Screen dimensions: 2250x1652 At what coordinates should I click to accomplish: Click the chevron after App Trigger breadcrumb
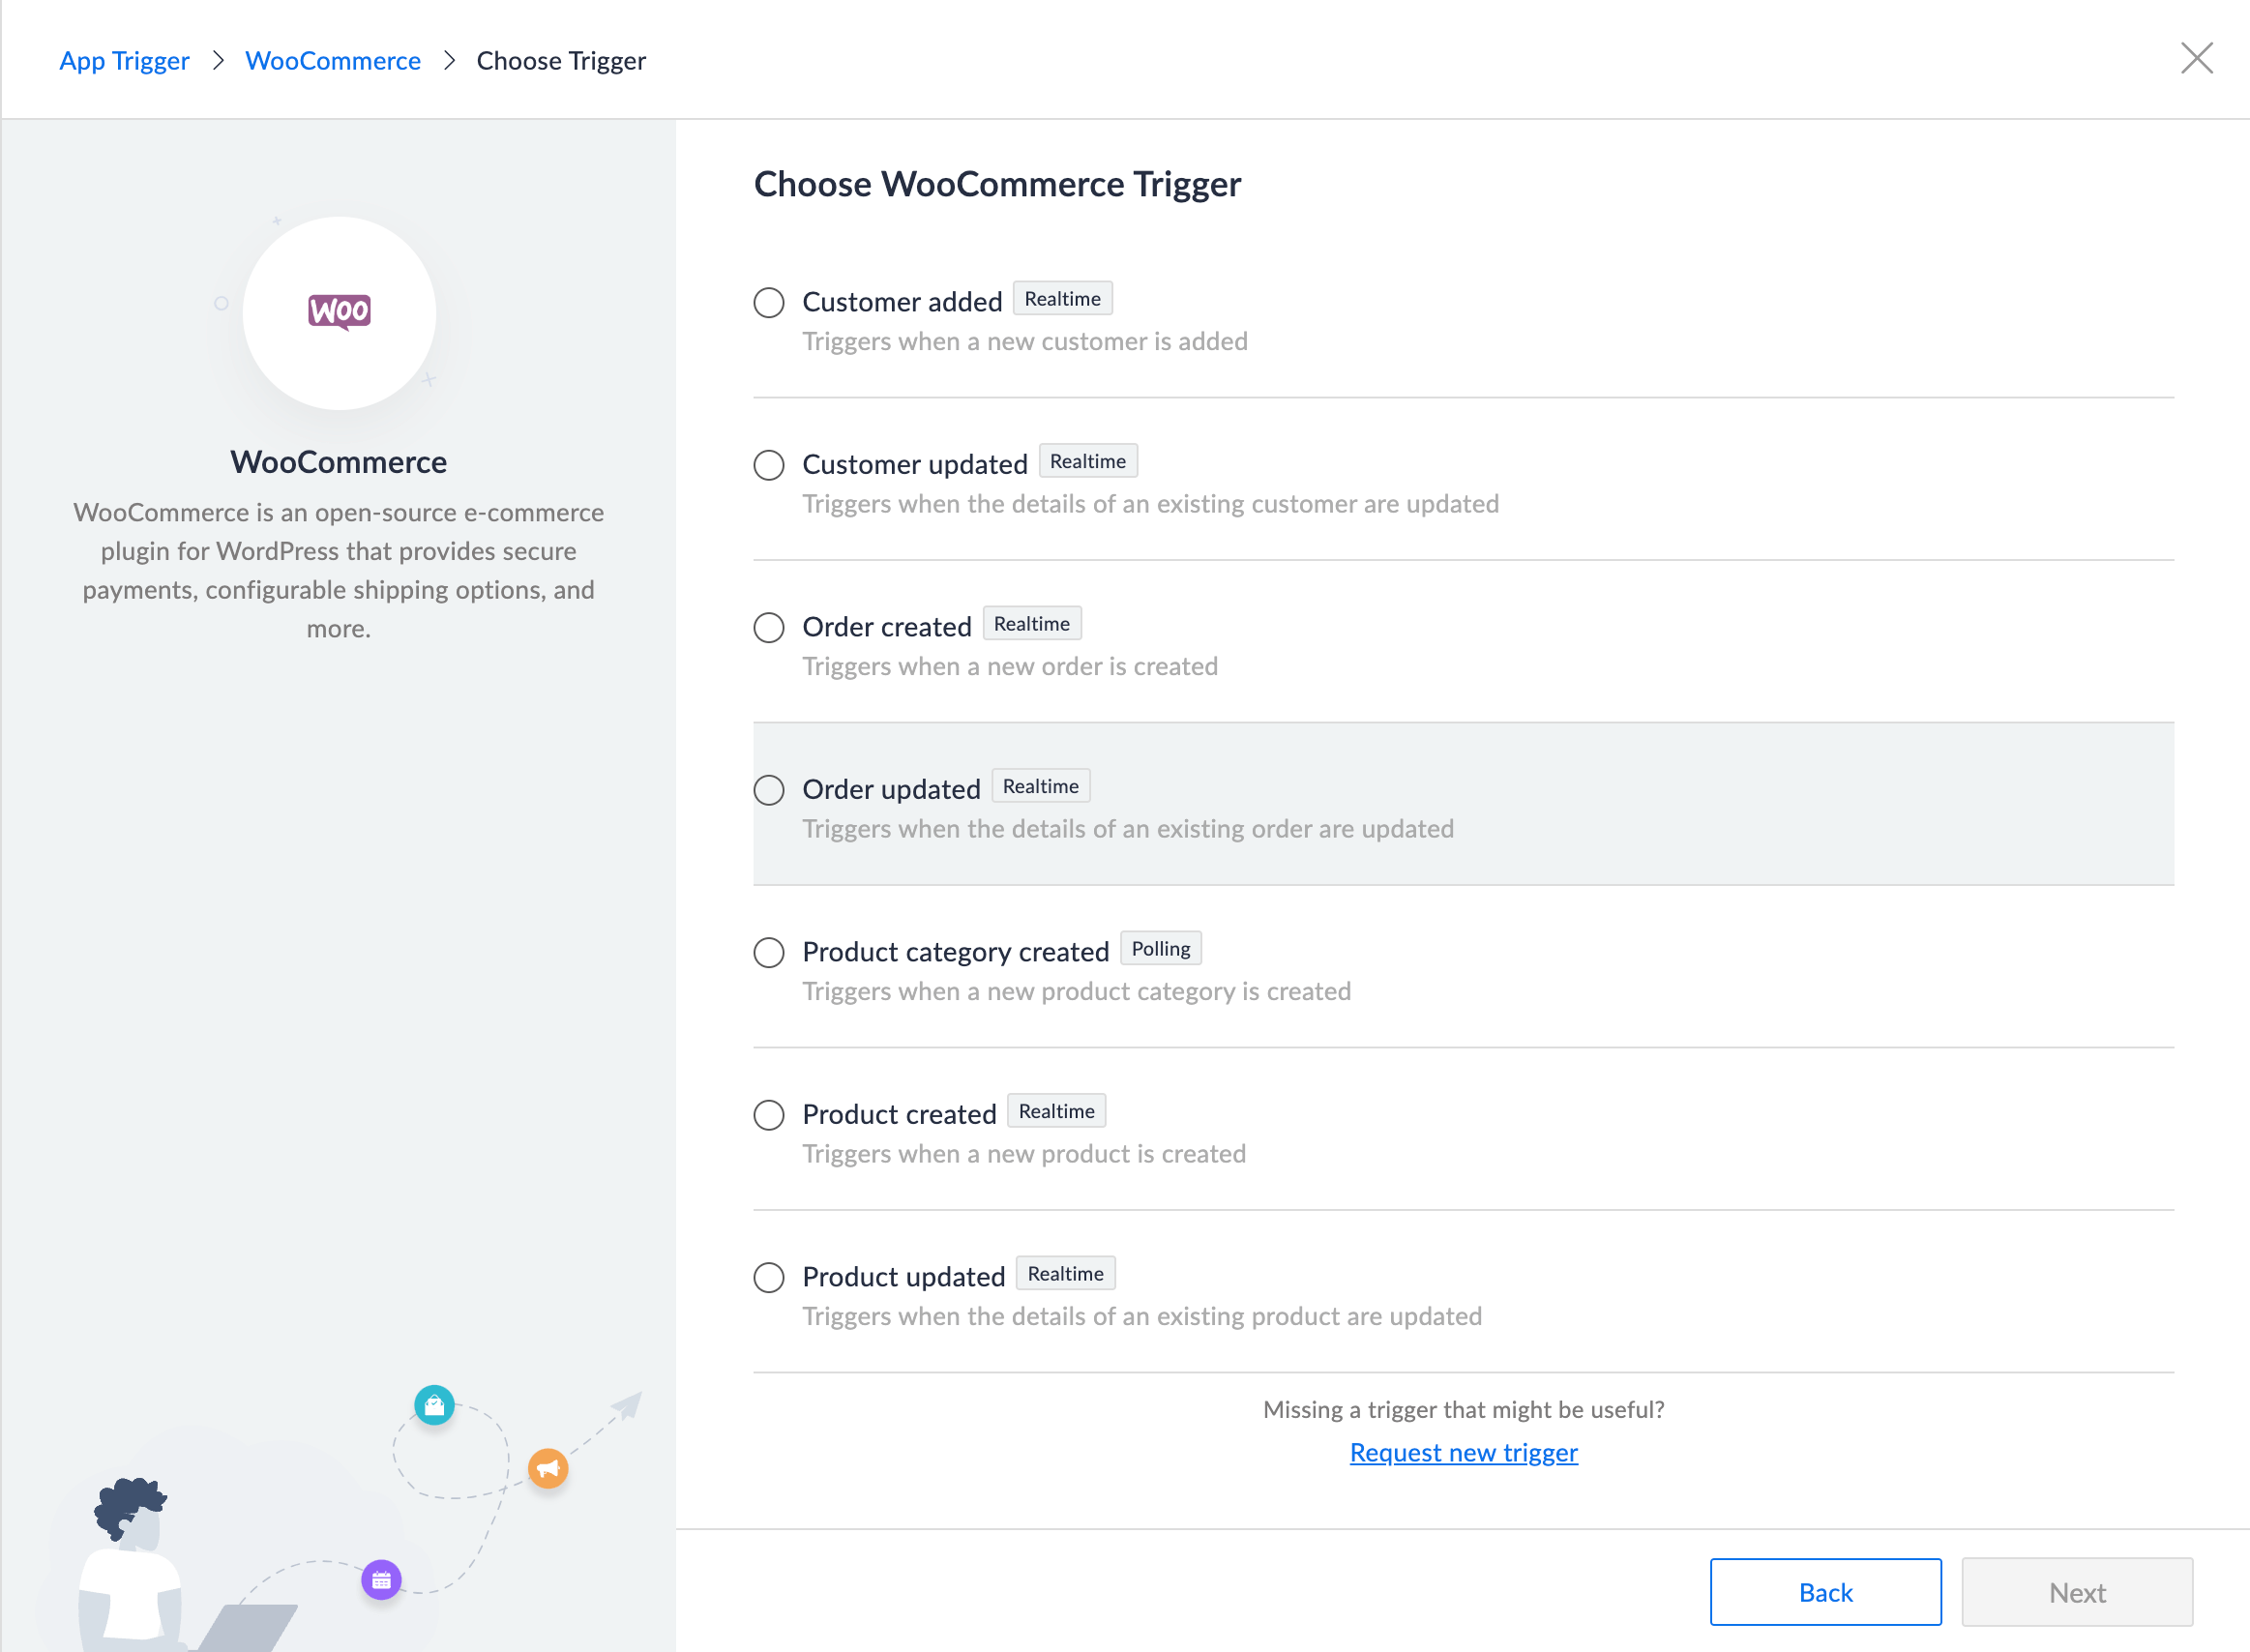pos(218,61)
